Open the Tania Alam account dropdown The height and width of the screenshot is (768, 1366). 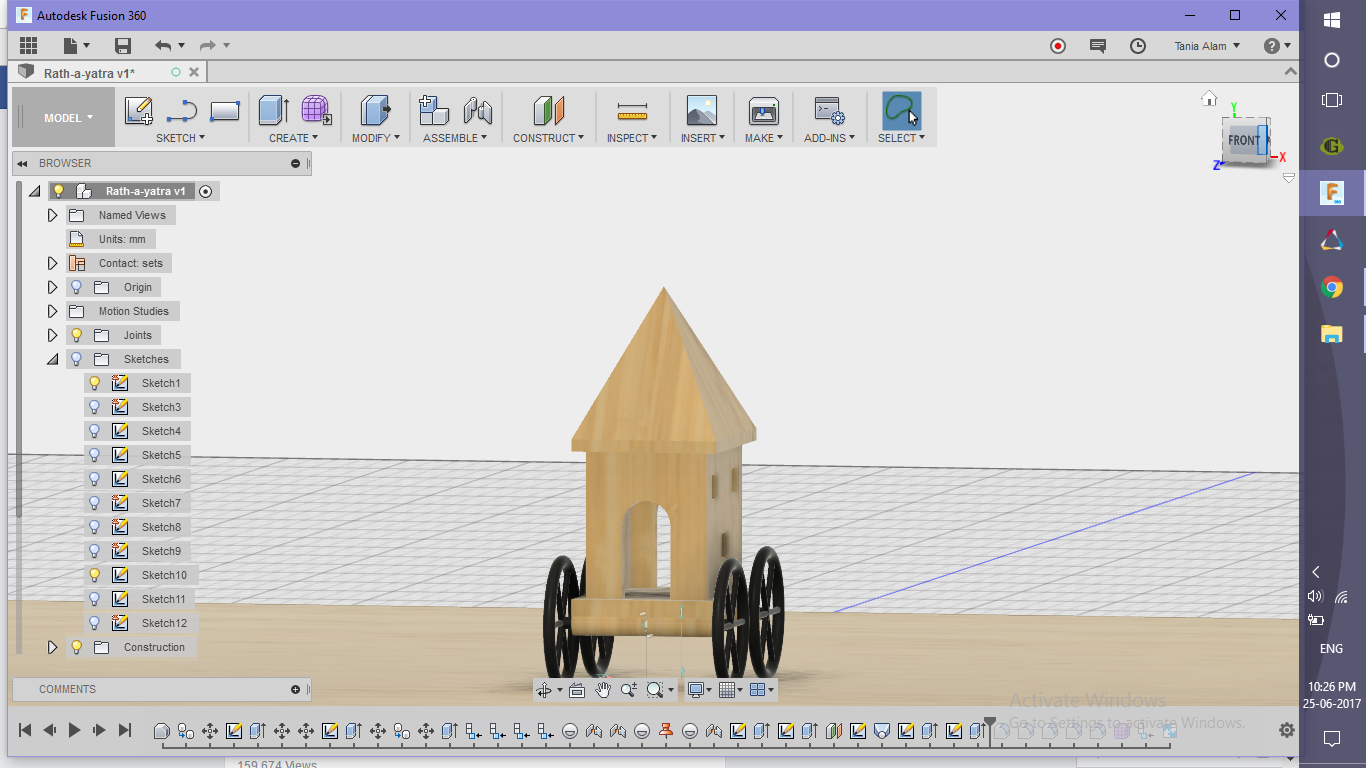(1207, 46)
